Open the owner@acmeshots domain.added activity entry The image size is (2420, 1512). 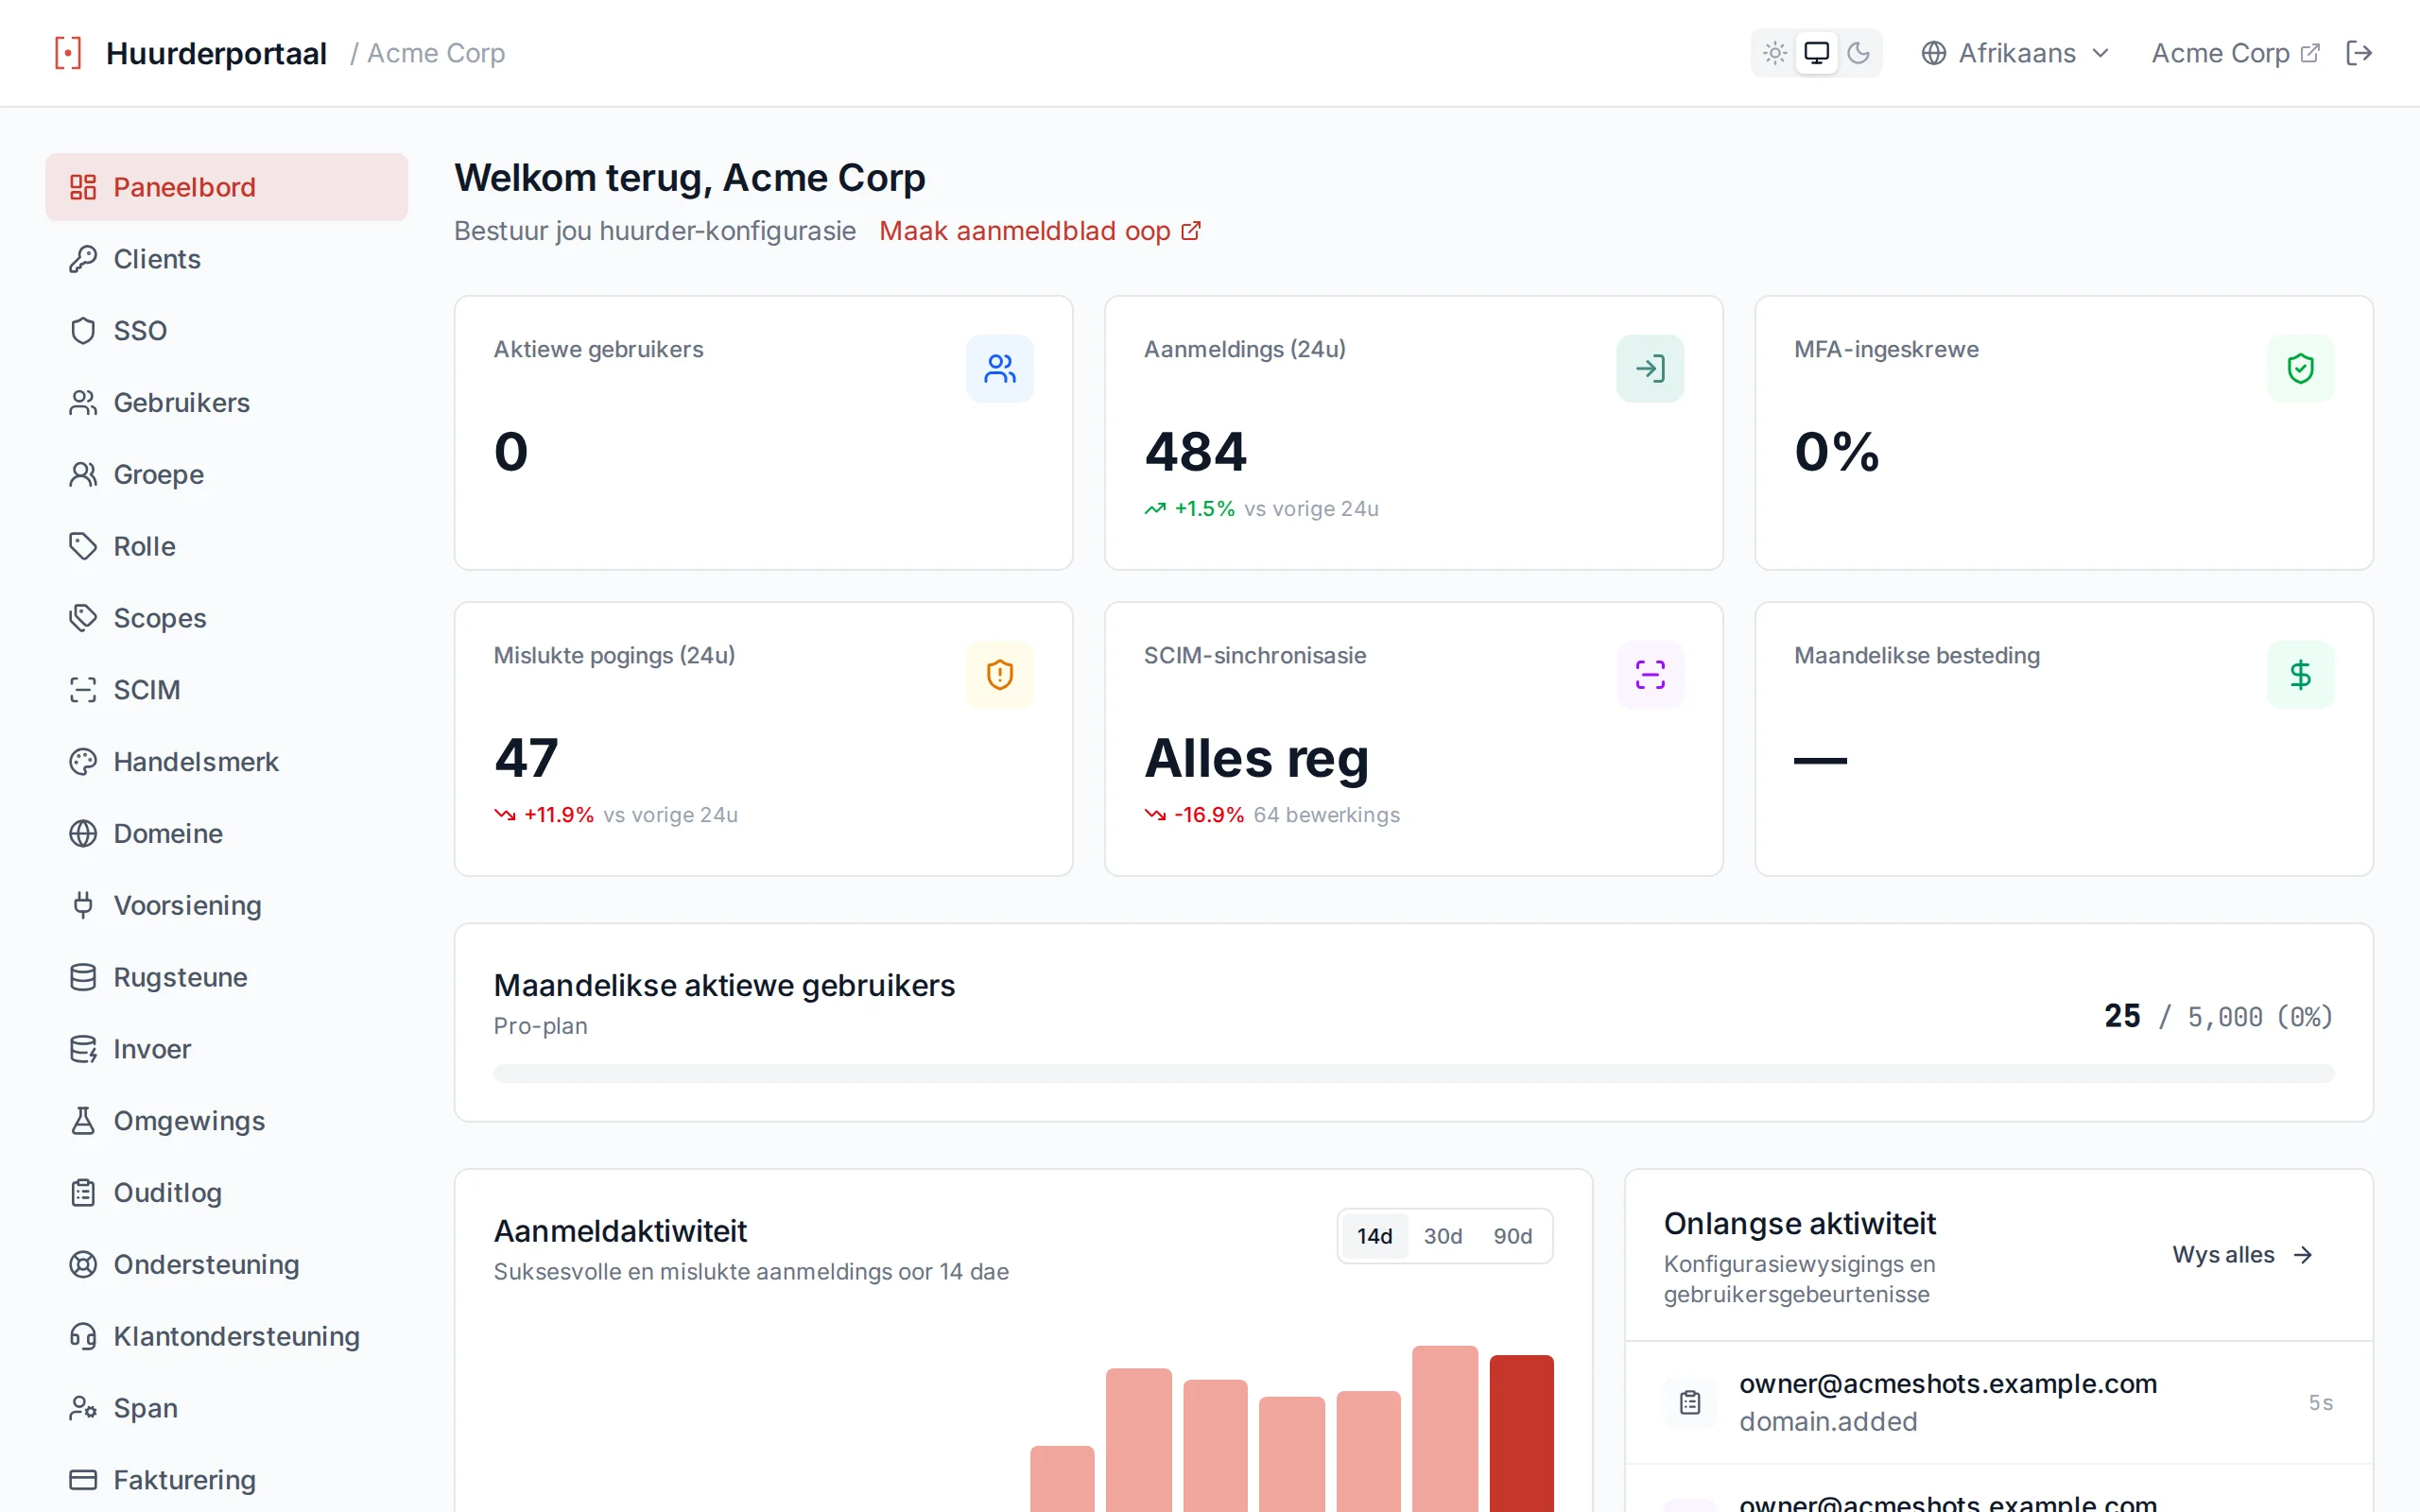1999,1403
